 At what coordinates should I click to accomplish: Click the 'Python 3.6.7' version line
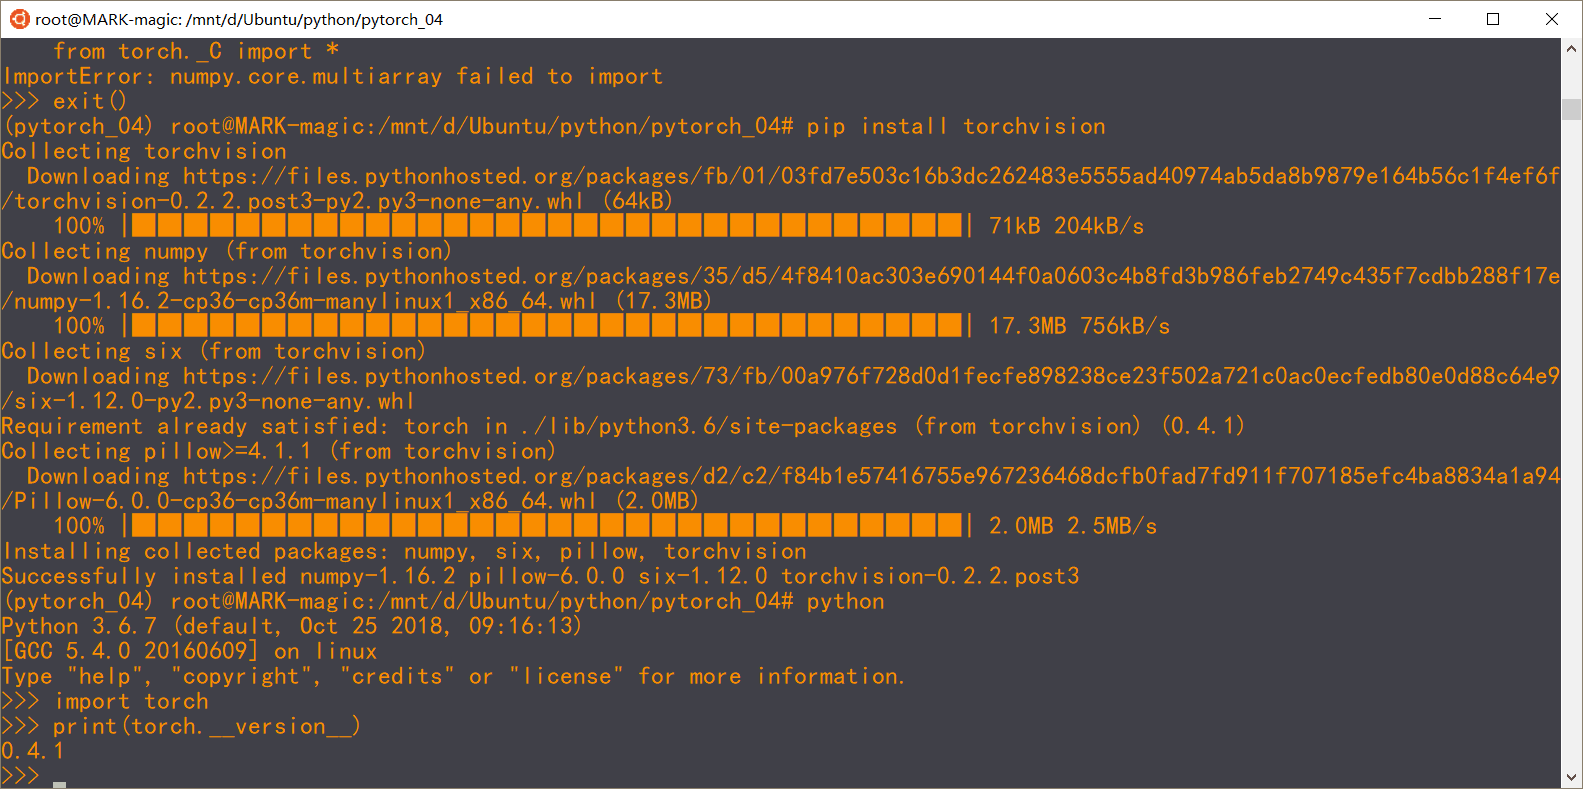[292, 626]
